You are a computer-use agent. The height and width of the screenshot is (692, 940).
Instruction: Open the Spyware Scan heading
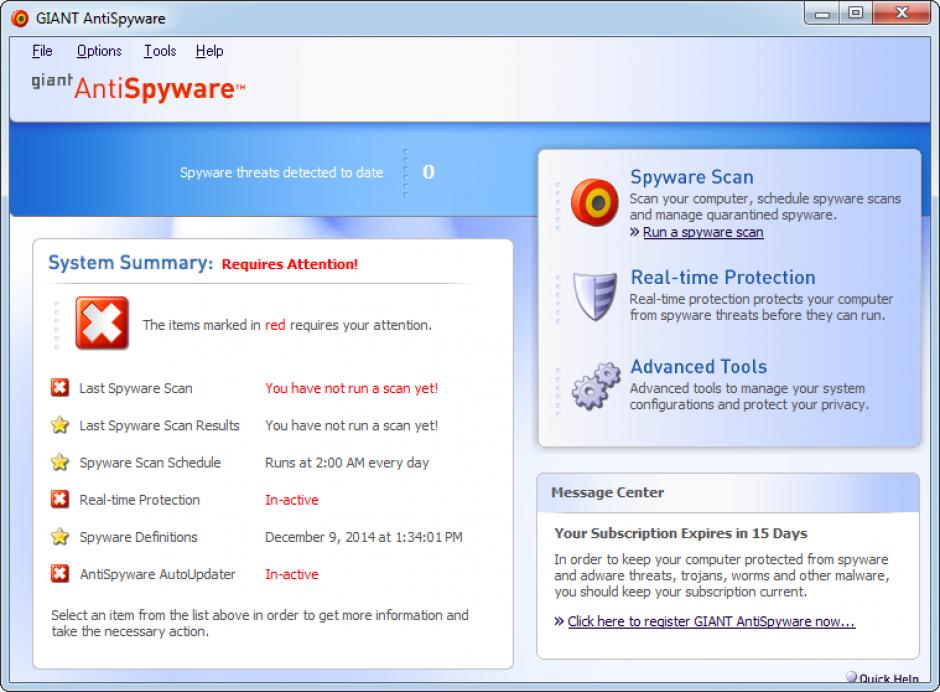(691, 177)
